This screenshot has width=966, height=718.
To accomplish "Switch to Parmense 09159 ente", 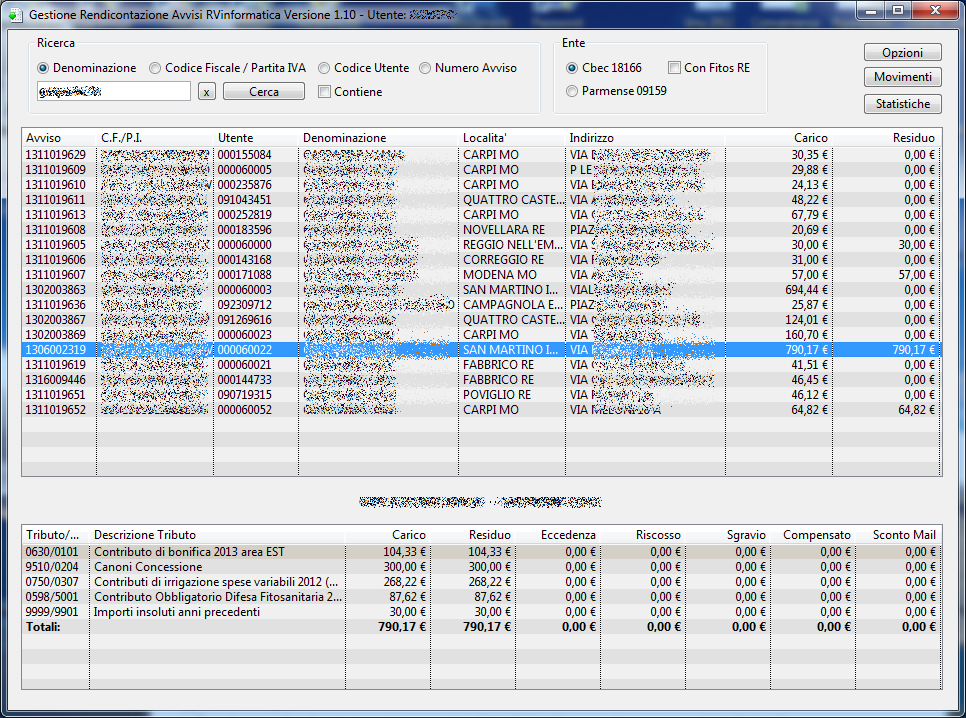I will tap(616, 91).
